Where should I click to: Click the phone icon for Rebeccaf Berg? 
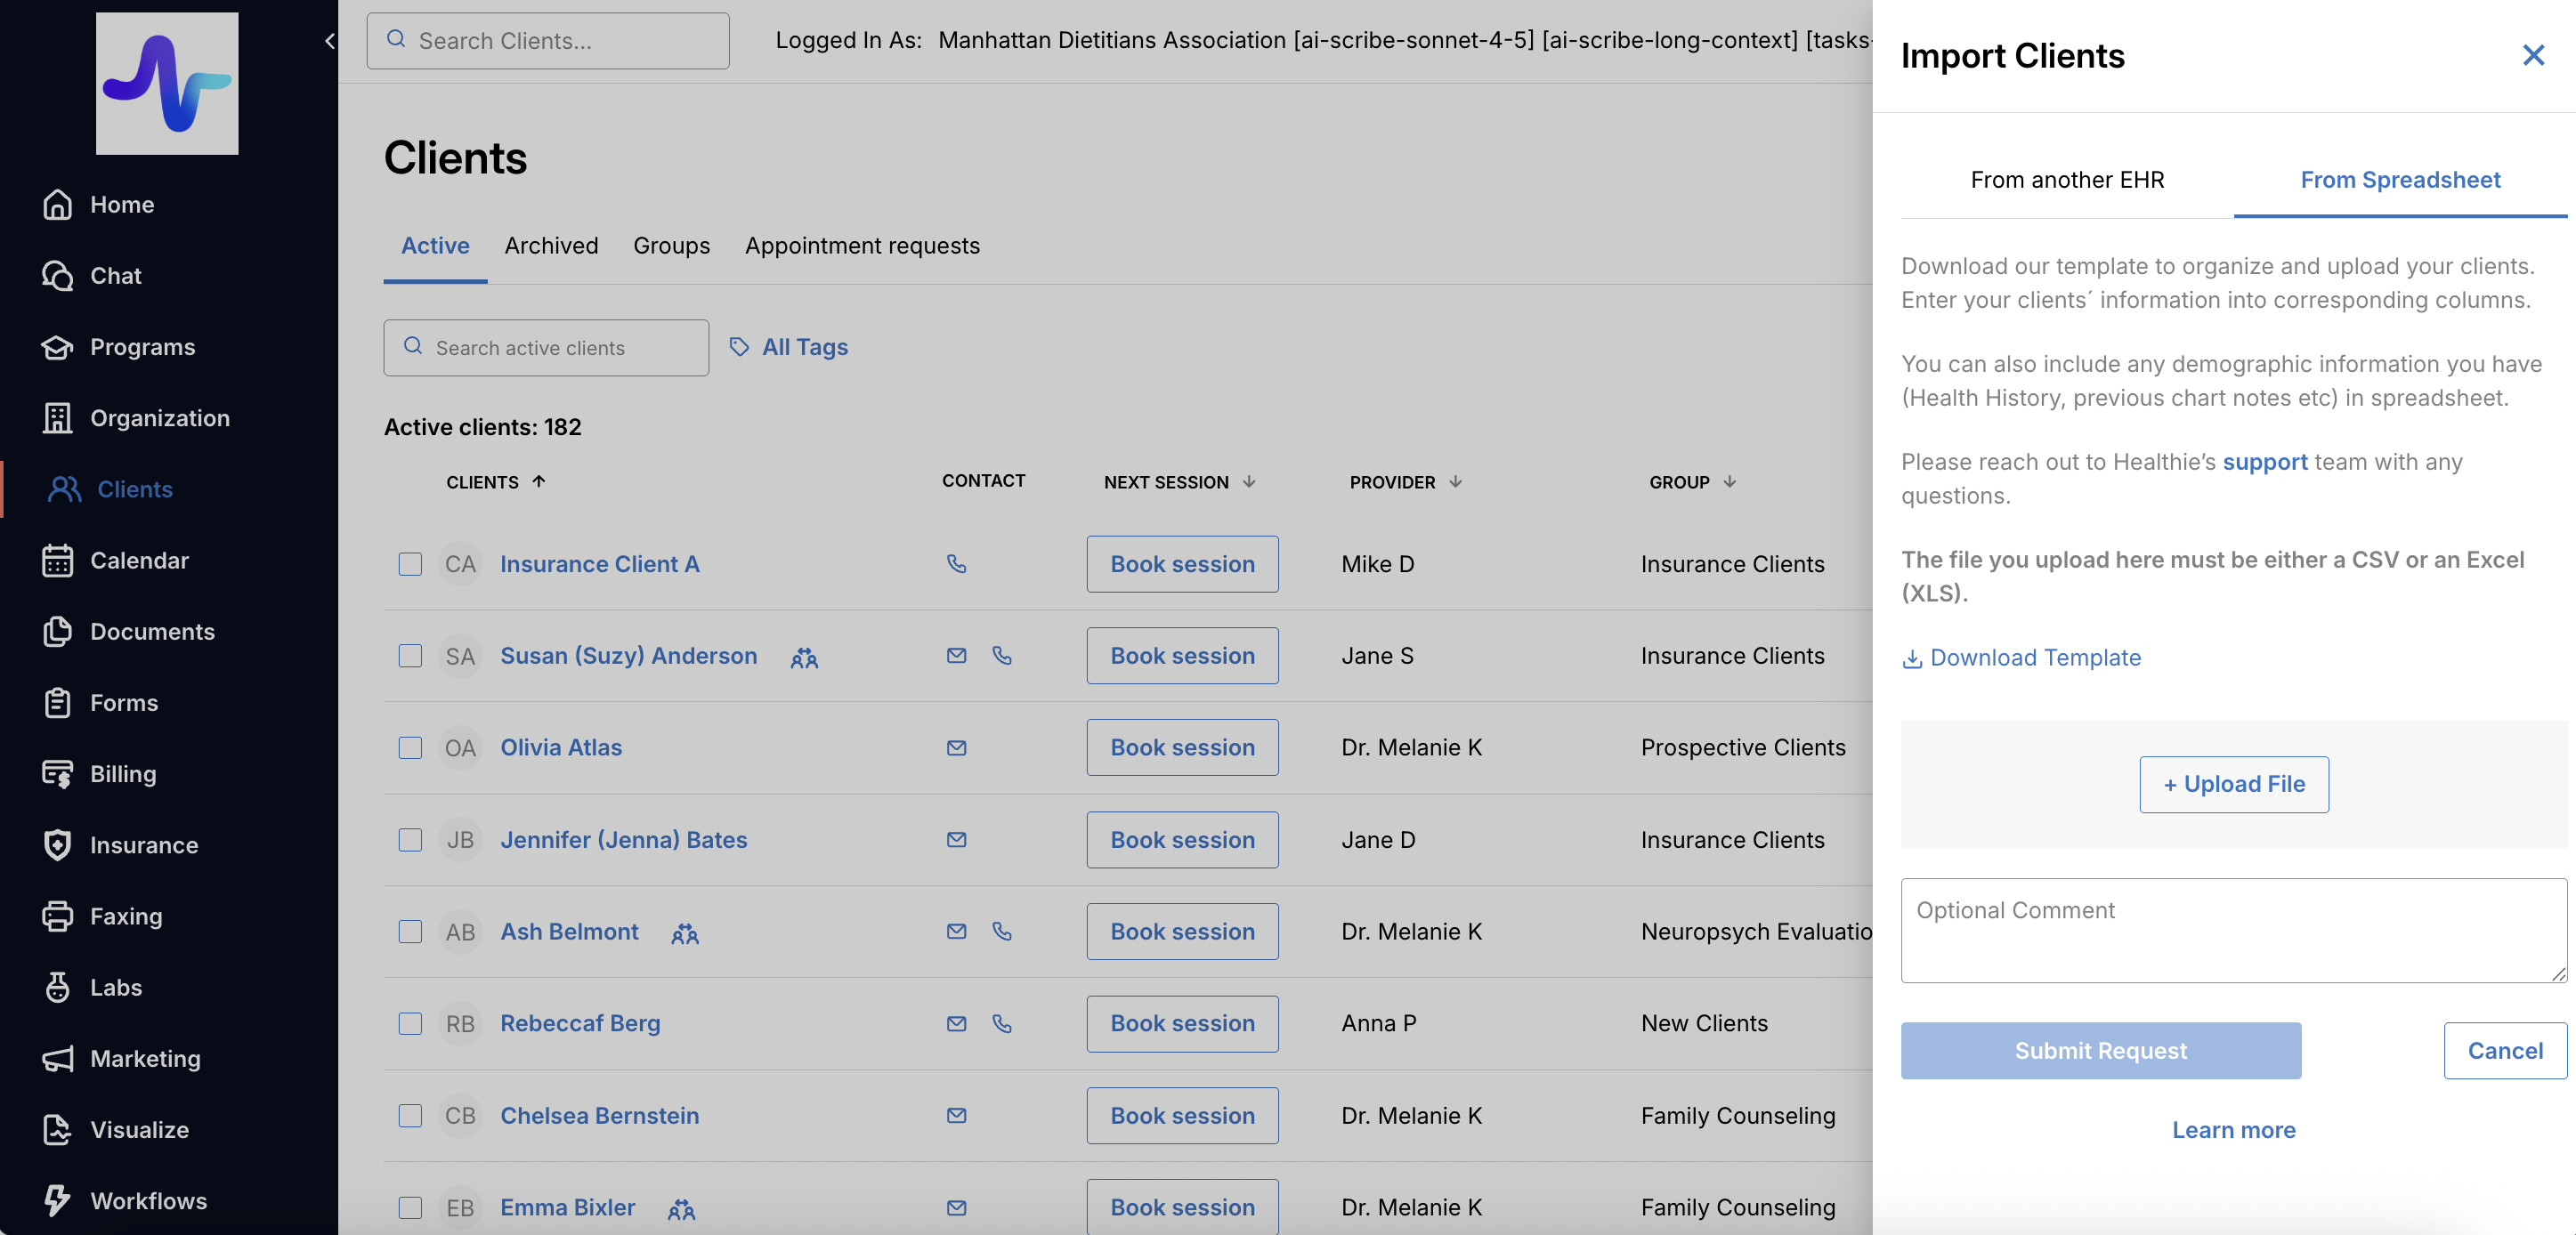[x=1002, y=1023]
